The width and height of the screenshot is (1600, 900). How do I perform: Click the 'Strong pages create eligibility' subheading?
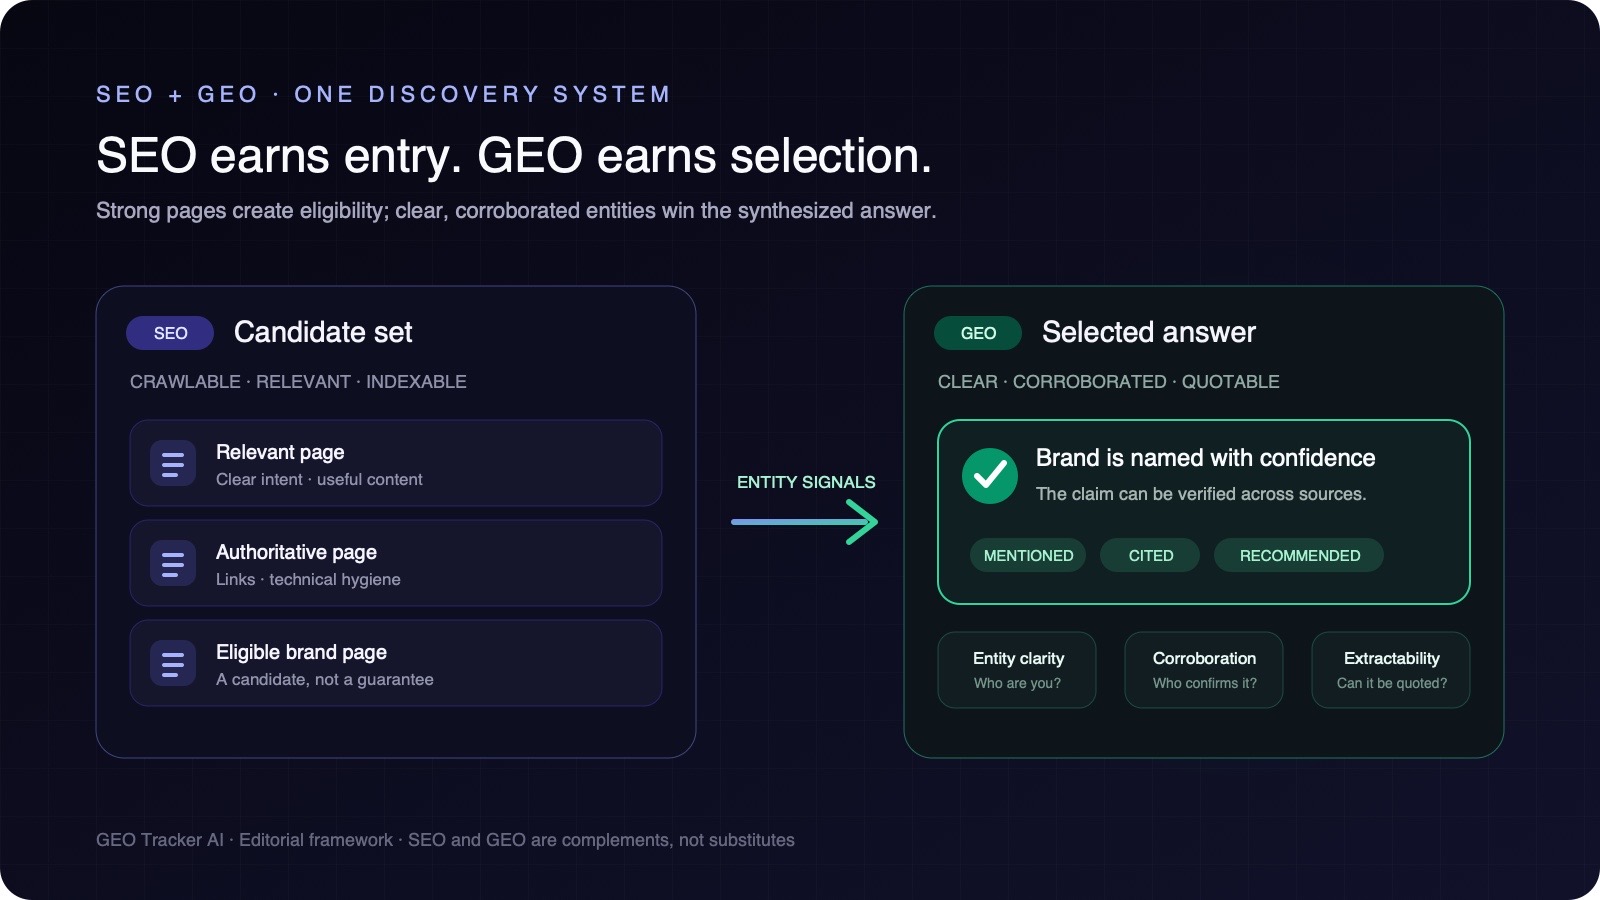point(516,211)
